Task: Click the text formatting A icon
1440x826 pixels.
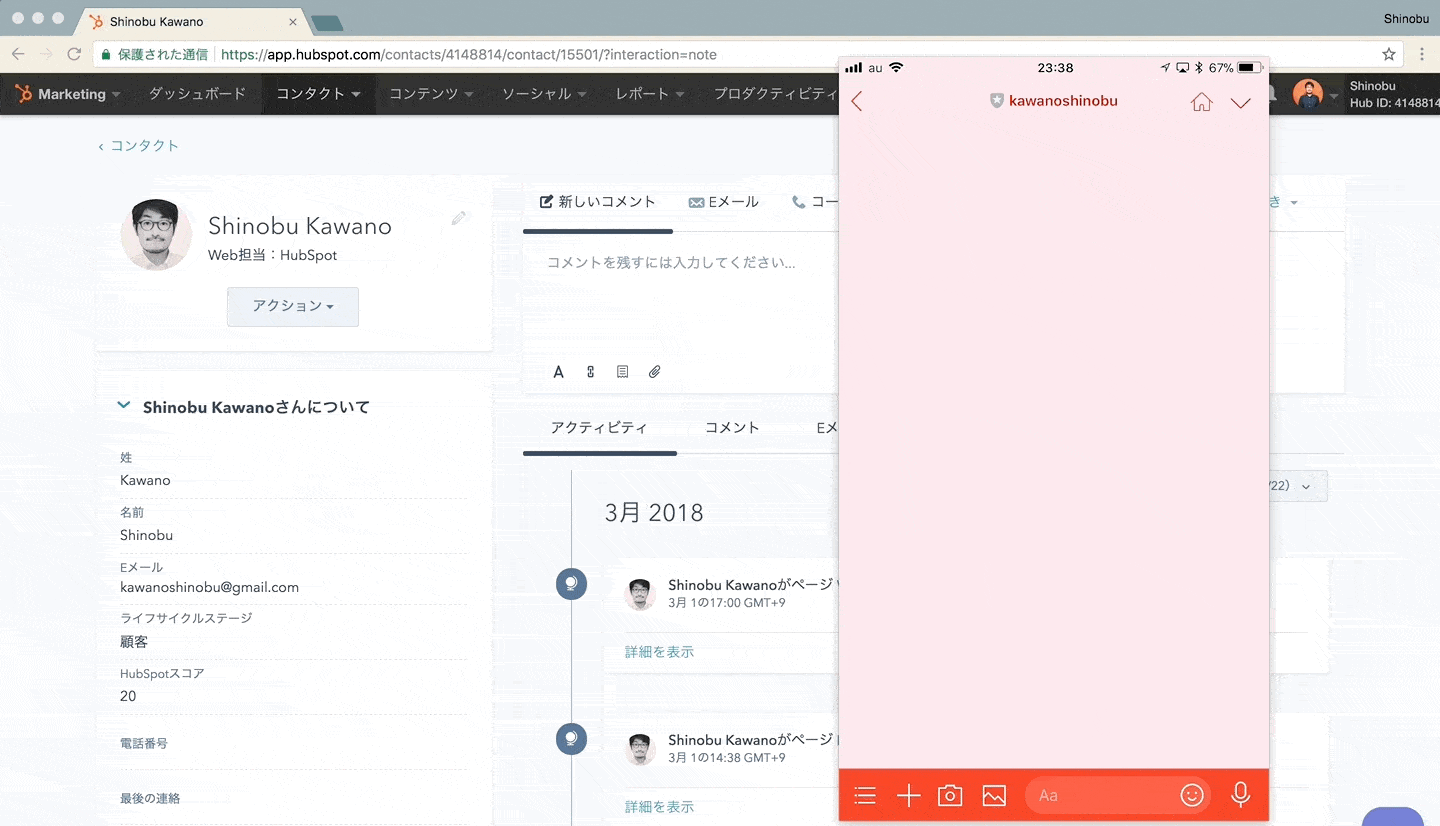Action: pyautogui.click(x=559, y=372)
